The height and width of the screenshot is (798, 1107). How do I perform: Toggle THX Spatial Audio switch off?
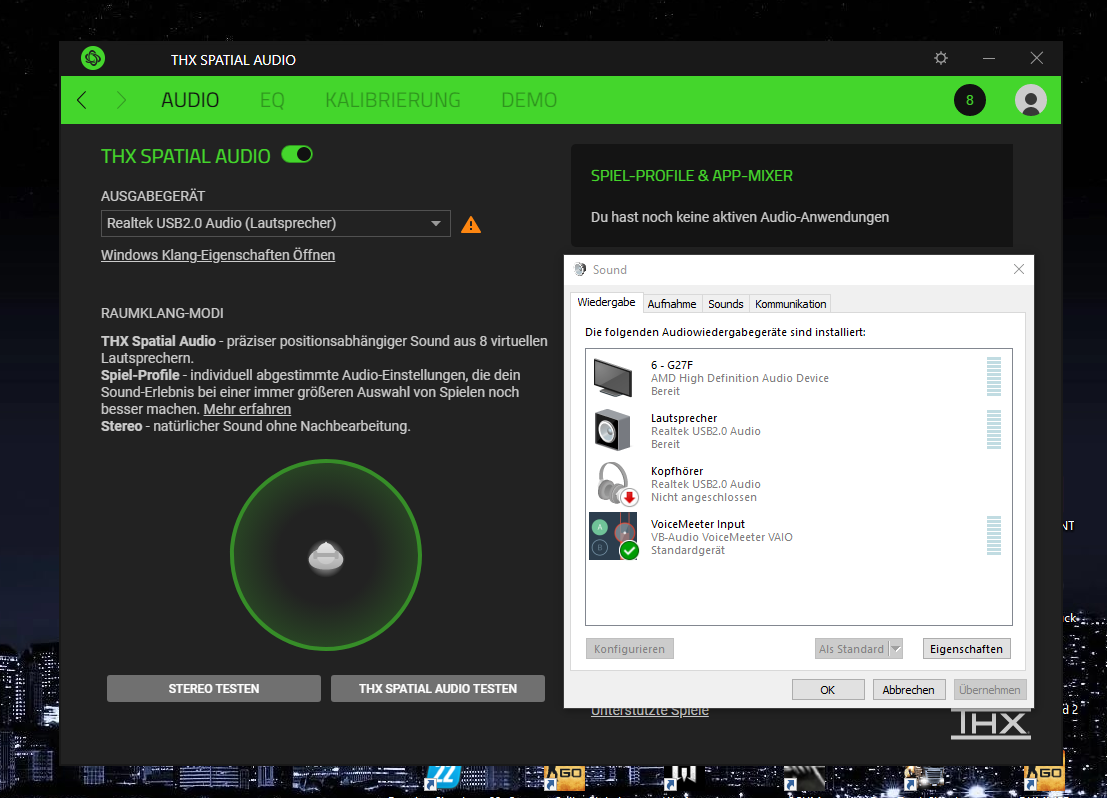[297, 155]
